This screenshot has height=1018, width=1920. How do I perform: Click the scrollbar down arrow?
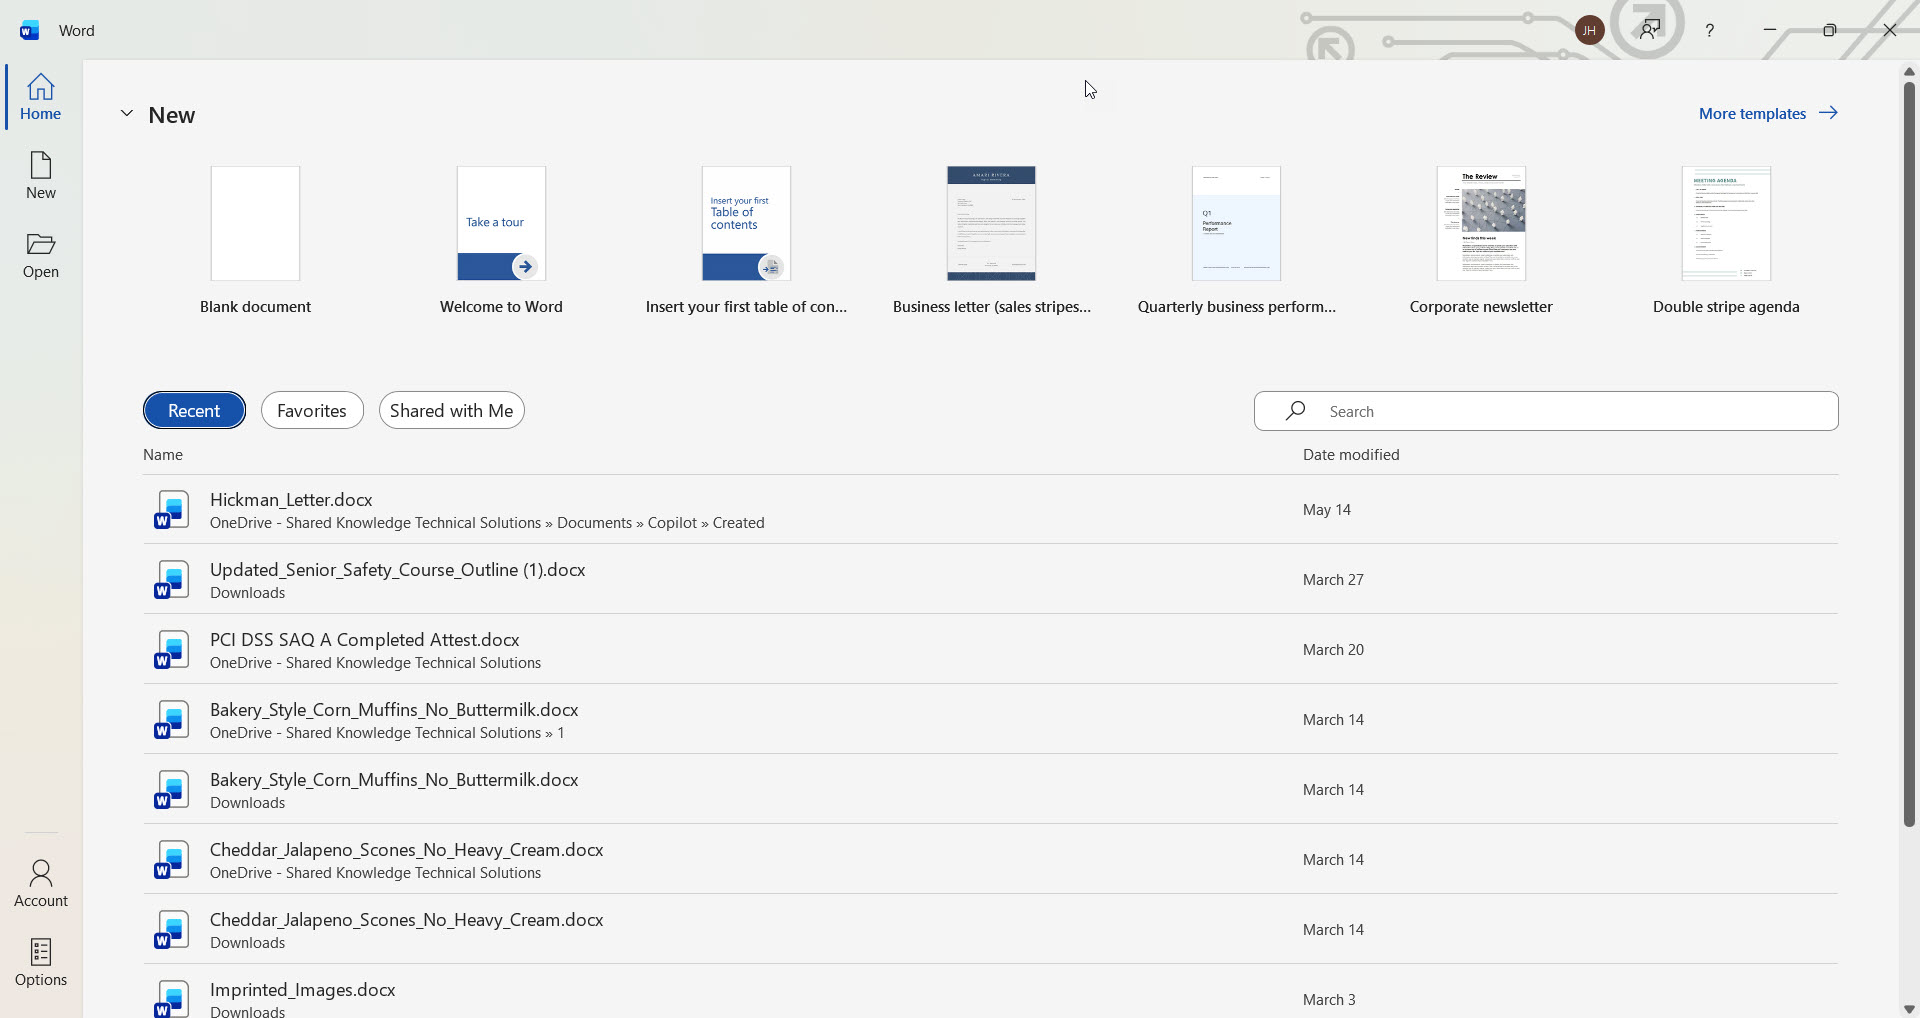[x=1909, y=1009]
